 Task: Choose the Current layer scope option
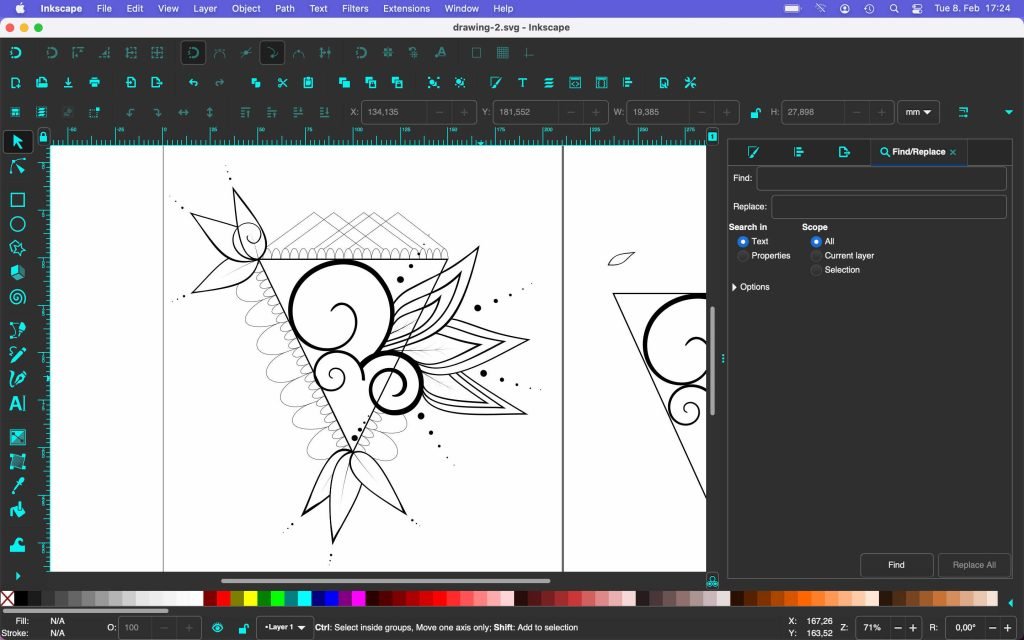(817, 256)
